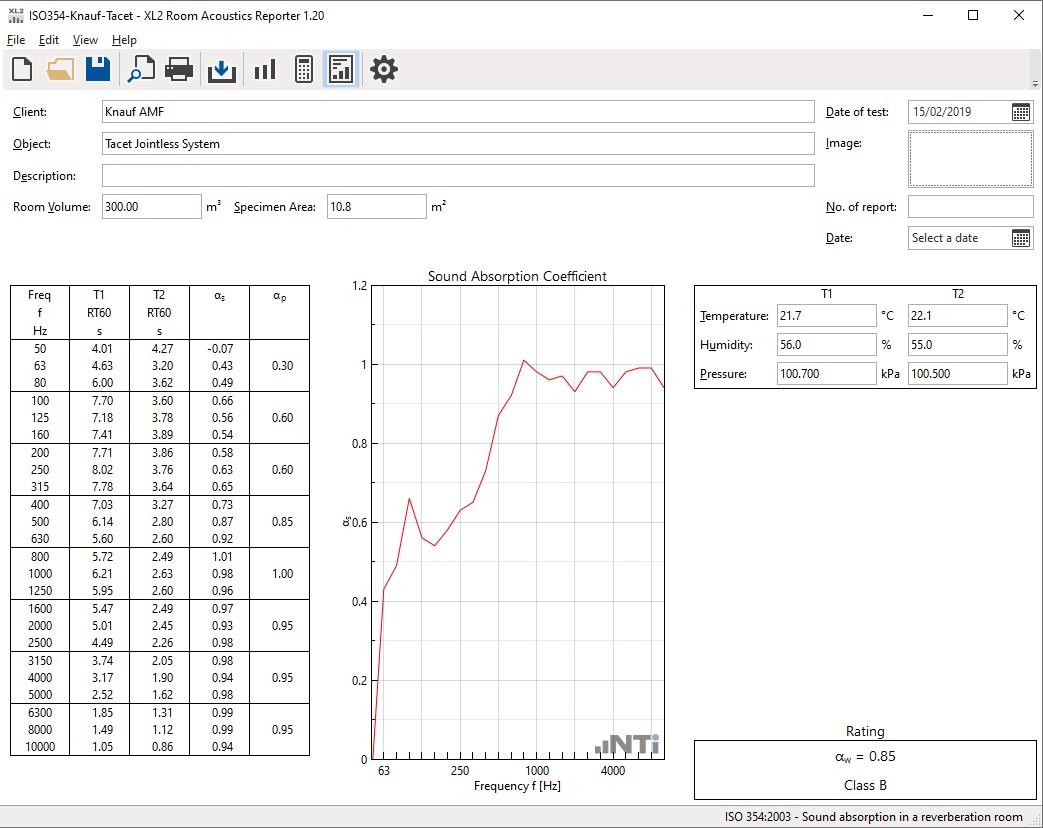Click the Room Volume input field
The height and width of the screenshot is (828, 1043).
[x=151, y=207]
